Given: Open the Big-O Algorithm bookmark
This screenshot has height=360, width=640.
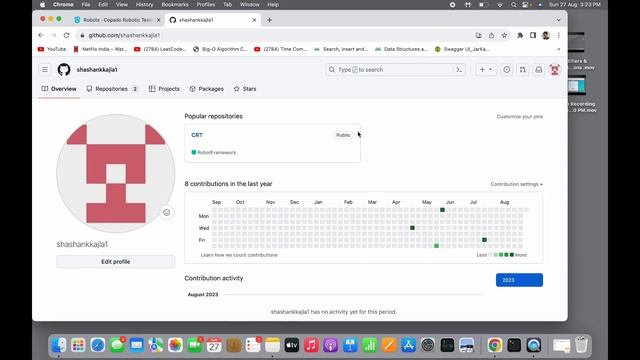Looking at the screenshot, I should [x=220, y=49].
